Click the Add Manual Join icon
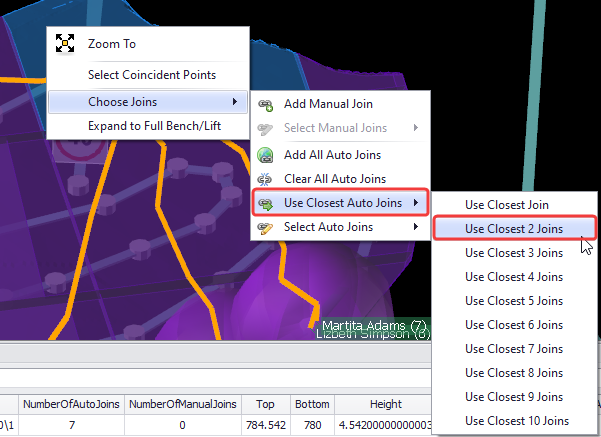Screen dimensions: 601x437 265,104
